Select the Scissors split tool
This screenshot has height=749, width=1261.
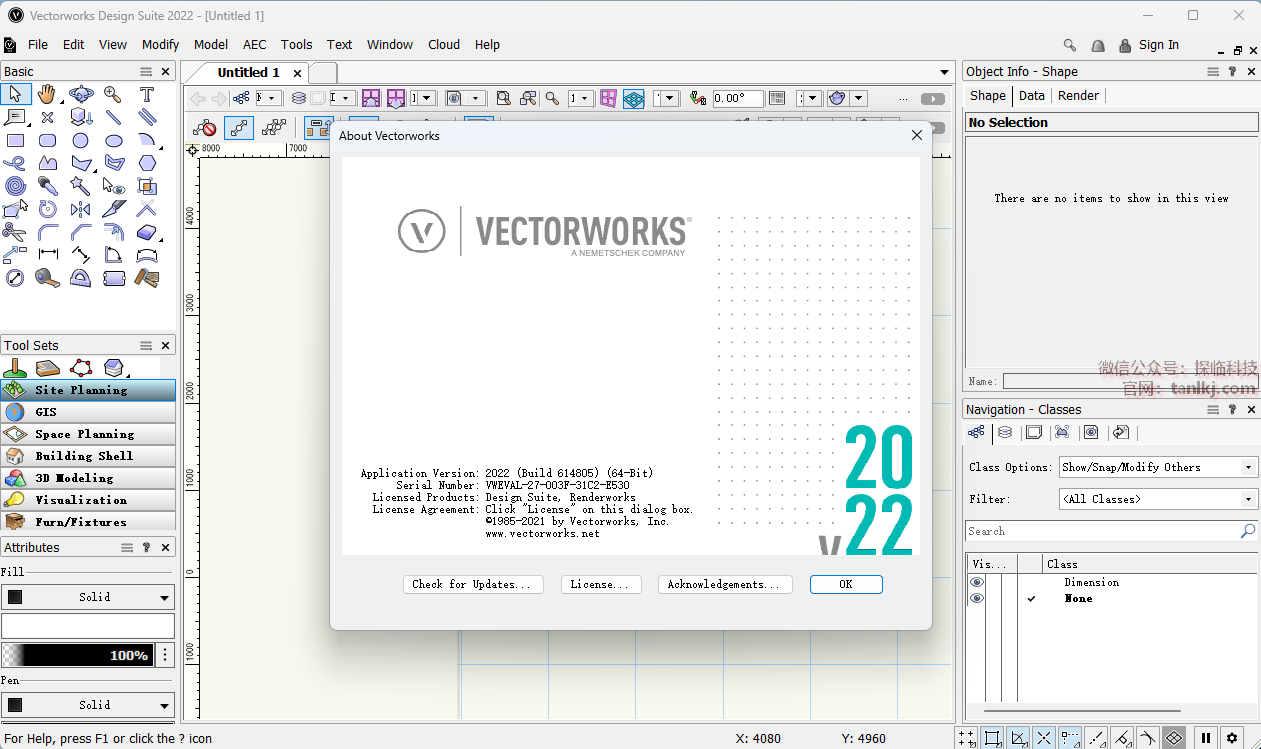coord(14,232)
